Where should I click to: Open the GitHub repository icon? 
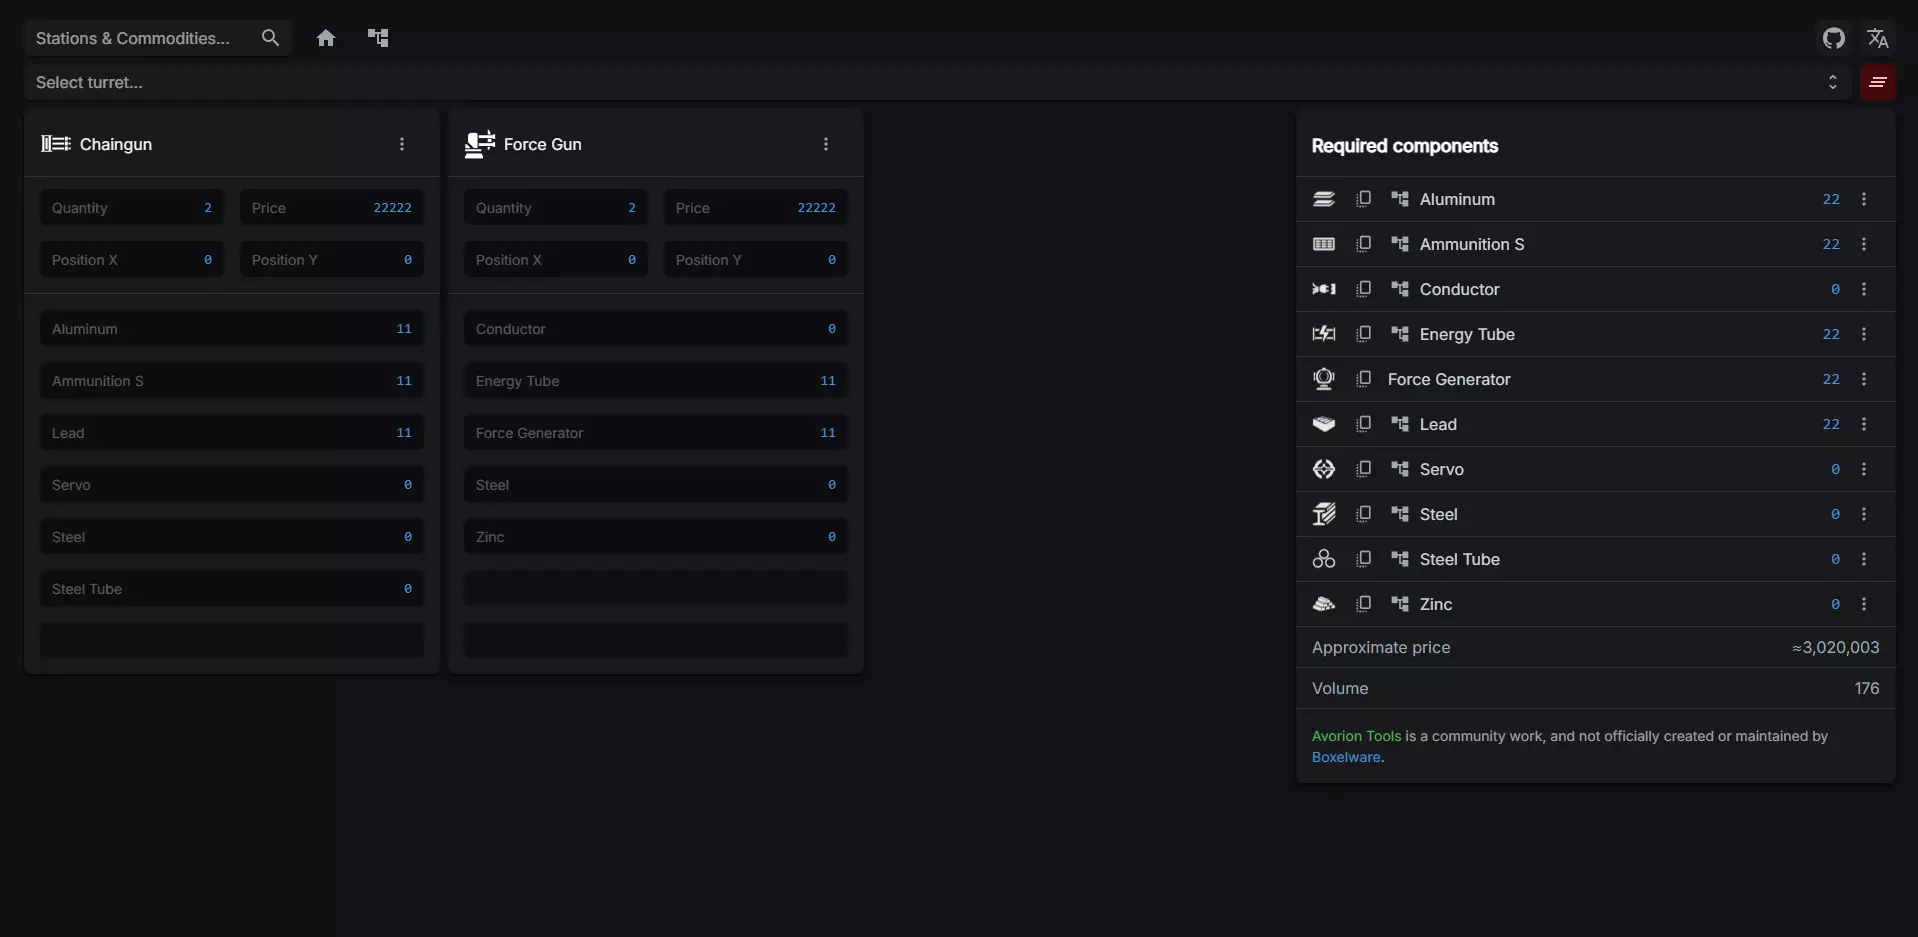click(x=1833, y=38)
